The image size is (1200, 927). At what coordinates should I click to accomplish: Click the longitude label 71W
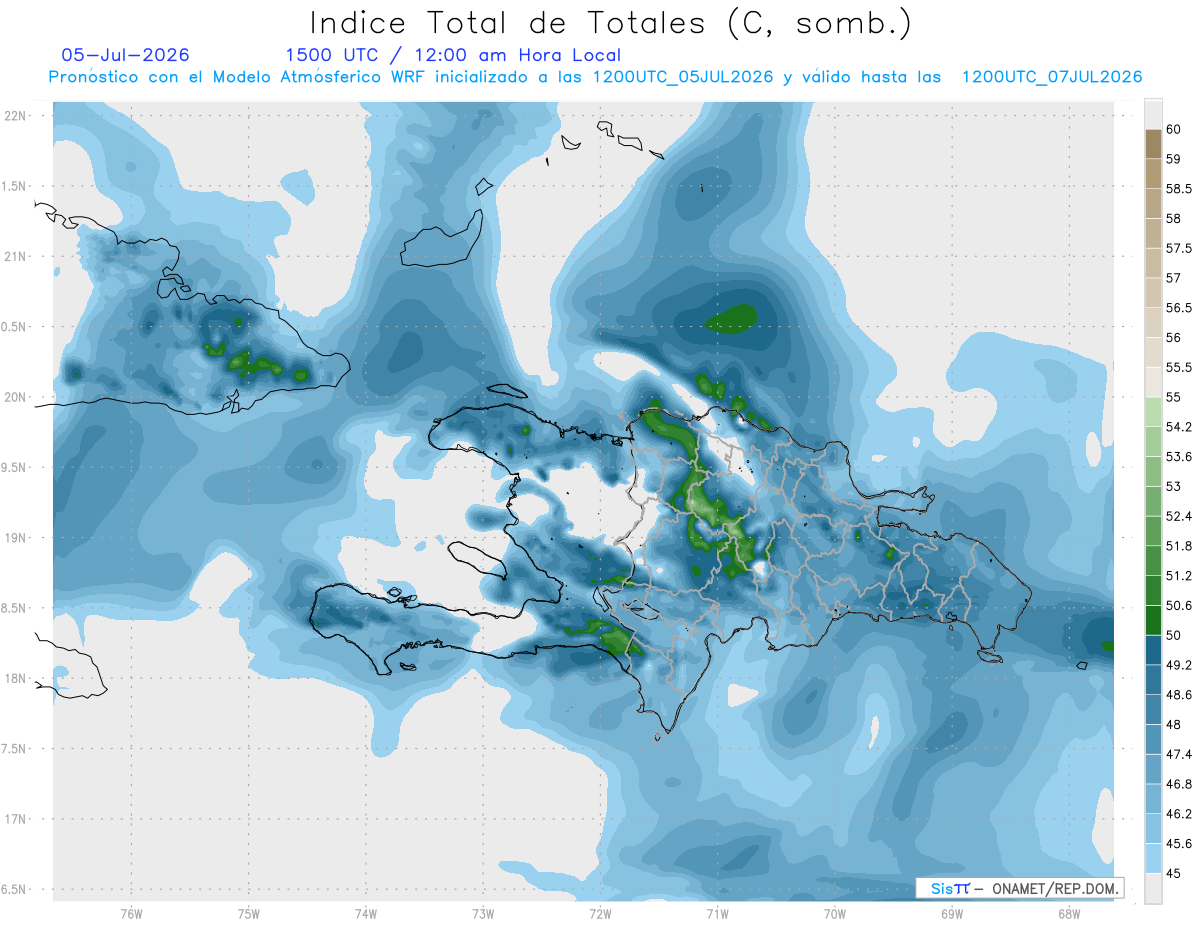pos(717,914)
